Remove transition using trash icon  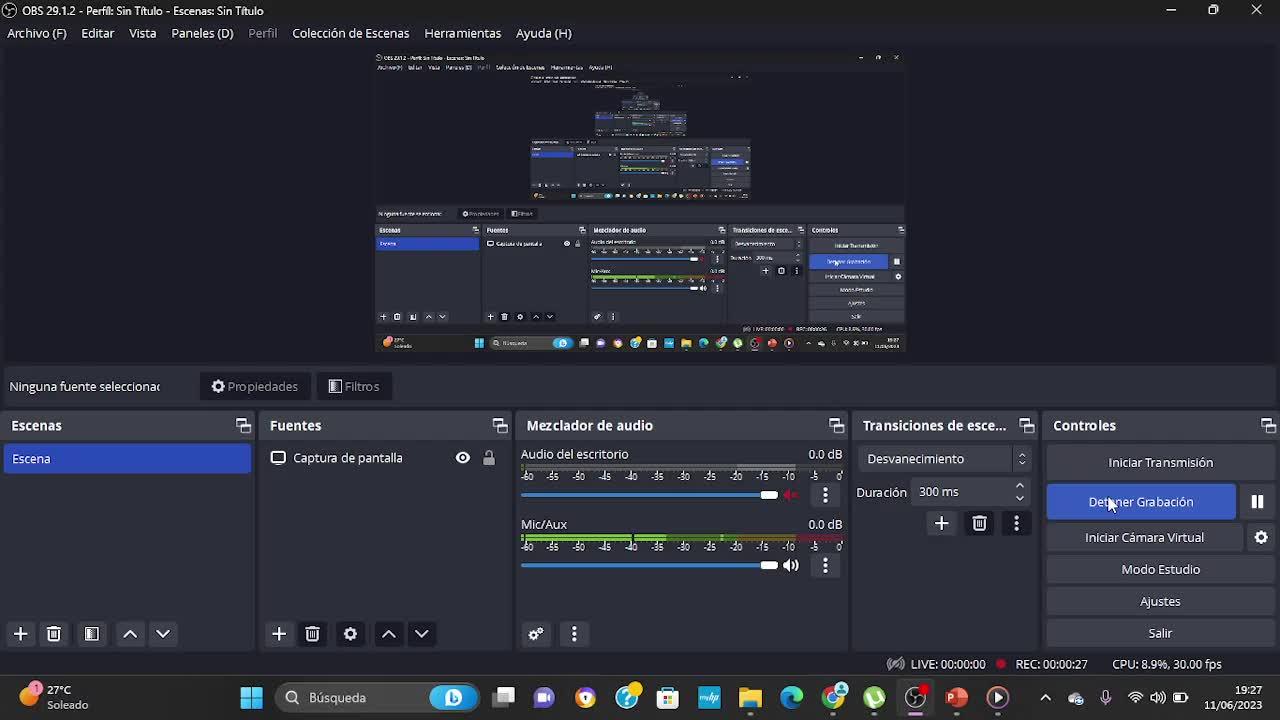click(979, 523)
